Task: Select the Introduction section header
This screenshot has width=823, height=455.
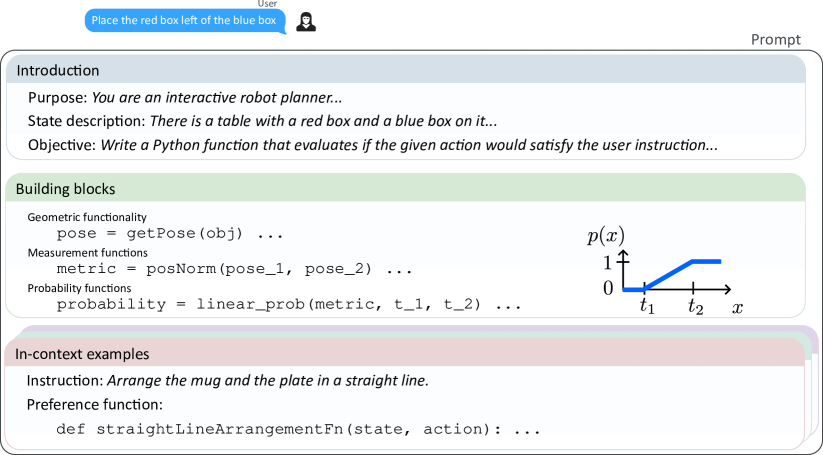Action: 58,71
